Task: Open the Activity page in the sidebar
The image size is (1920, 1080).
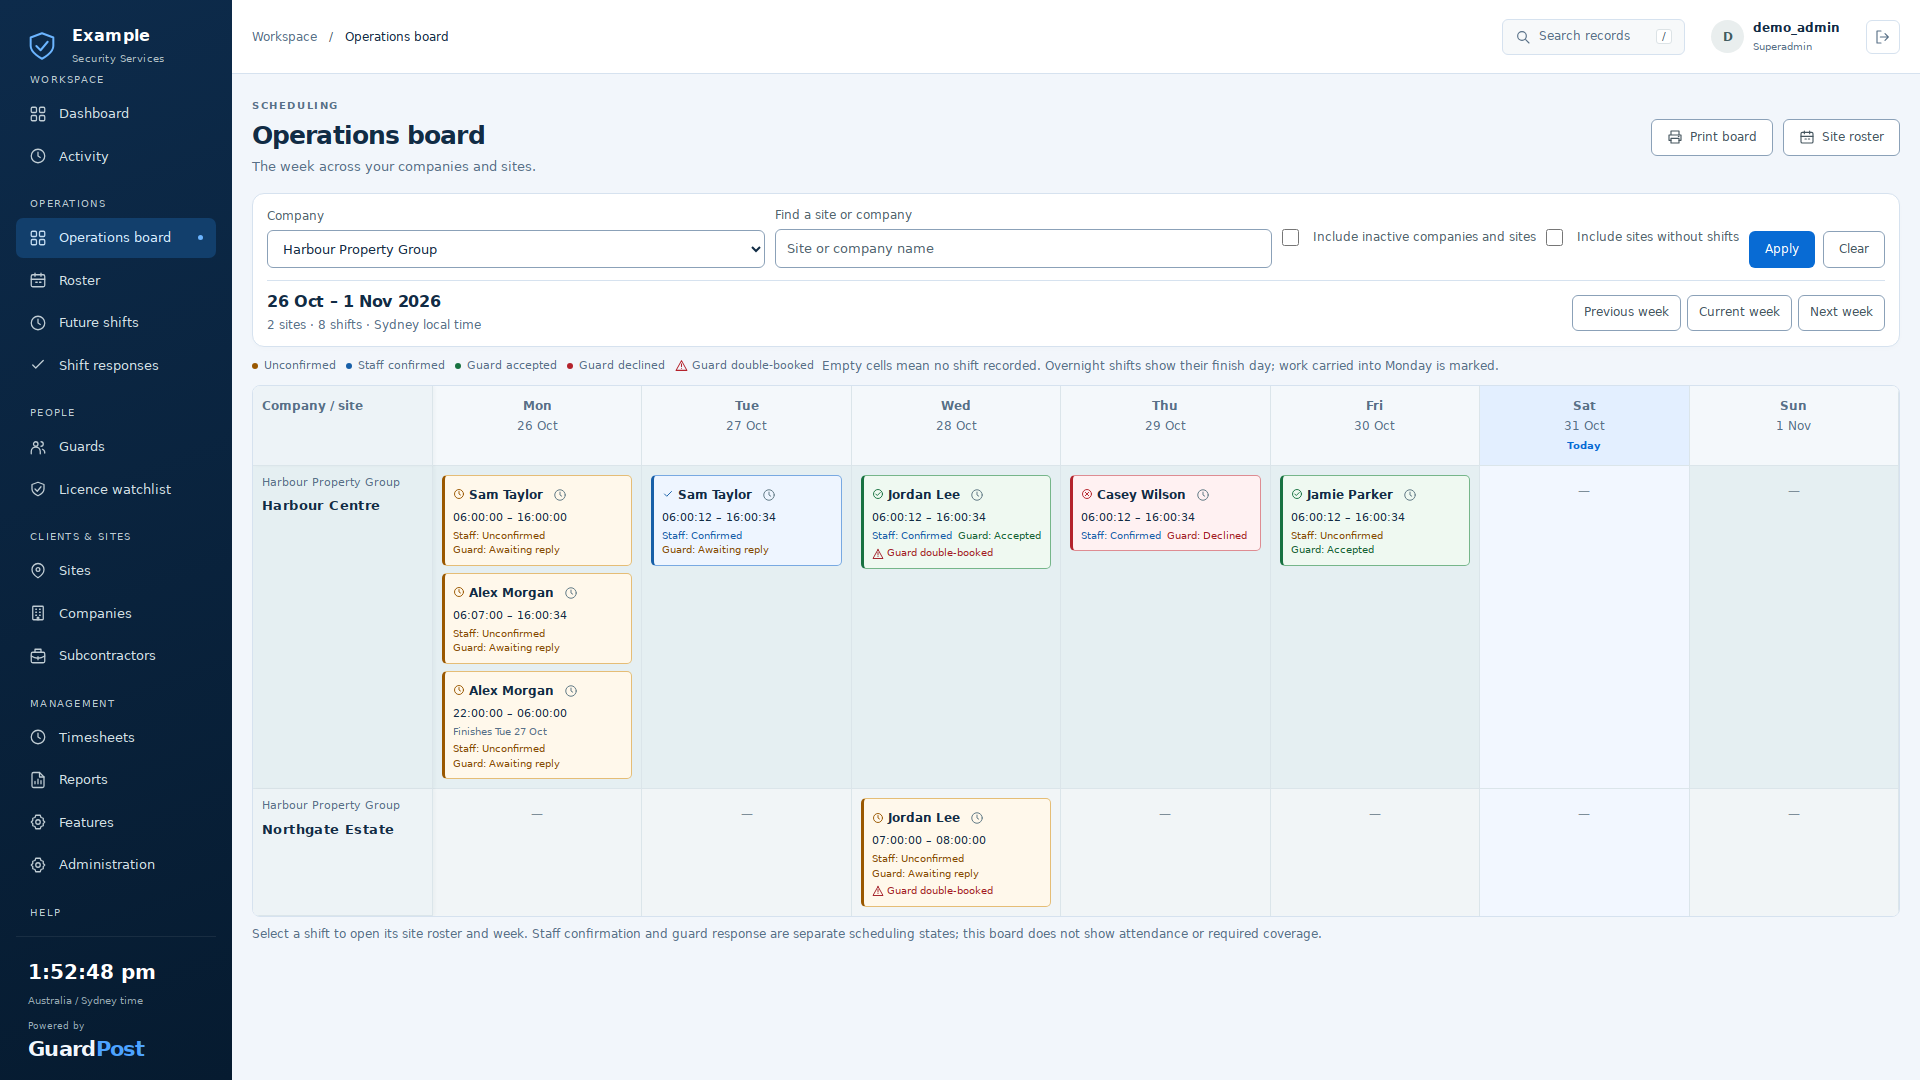Action: (x=116, y=156)
